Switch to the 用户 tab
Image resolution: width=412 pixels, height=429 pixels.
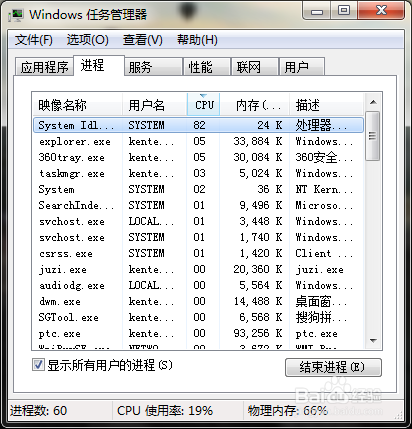302,67
